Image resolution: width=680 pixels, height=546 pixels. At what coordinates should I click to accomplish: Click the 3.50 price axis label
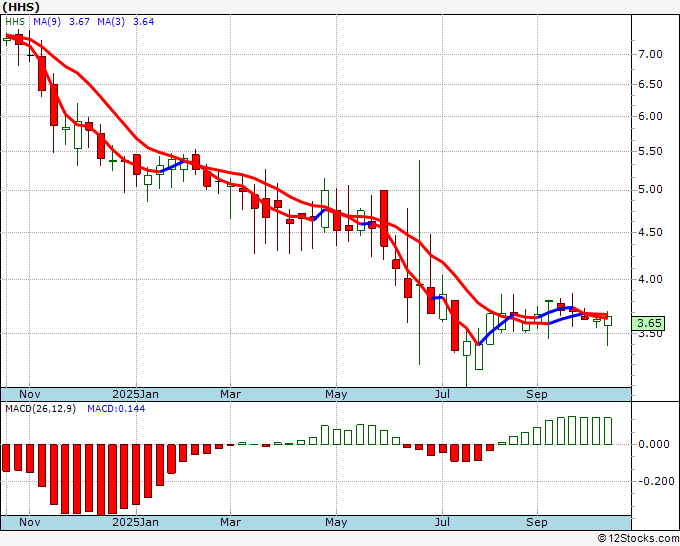pyautogui.click(x=650, y=334)
